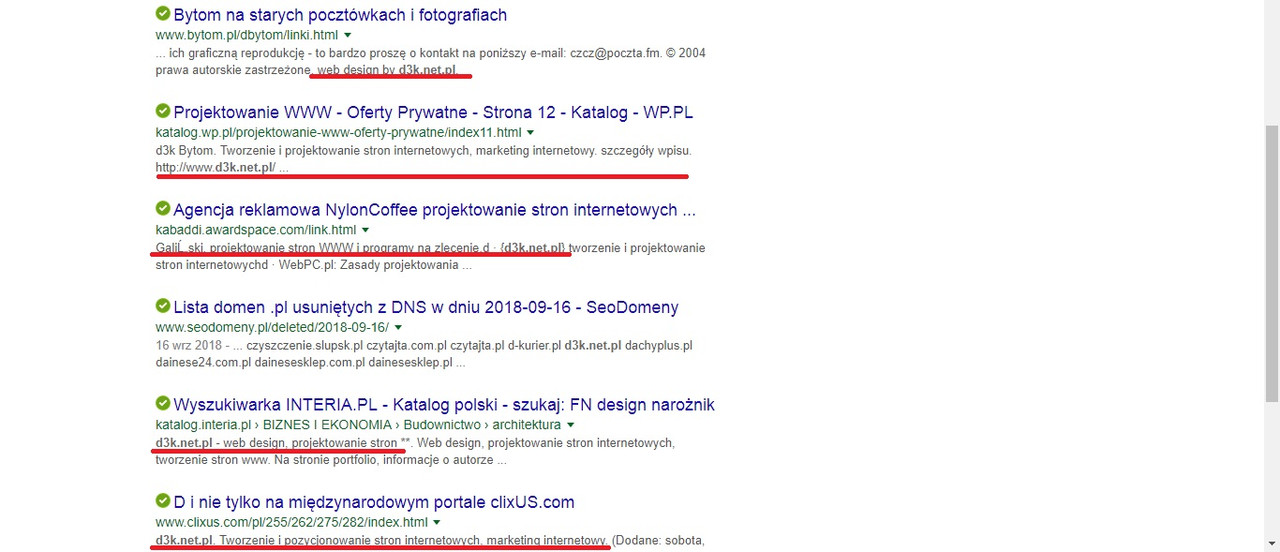Screen dimensions: 1280x552
Task: Open the dropdown arrow next to the www.clixus.com URL
Action: 437,523
